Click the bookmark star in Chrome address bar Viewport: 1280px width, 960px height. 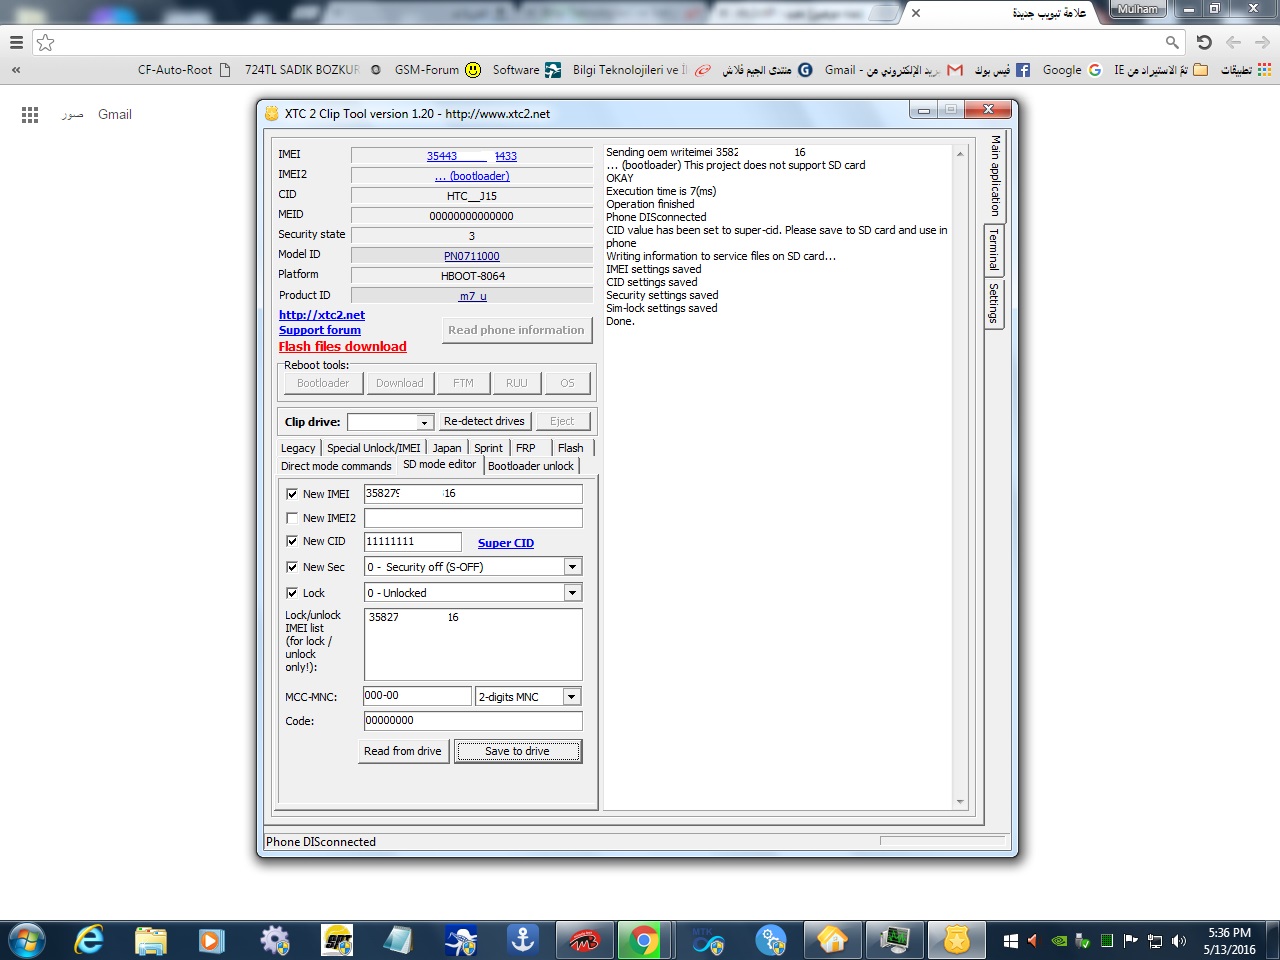45,42
